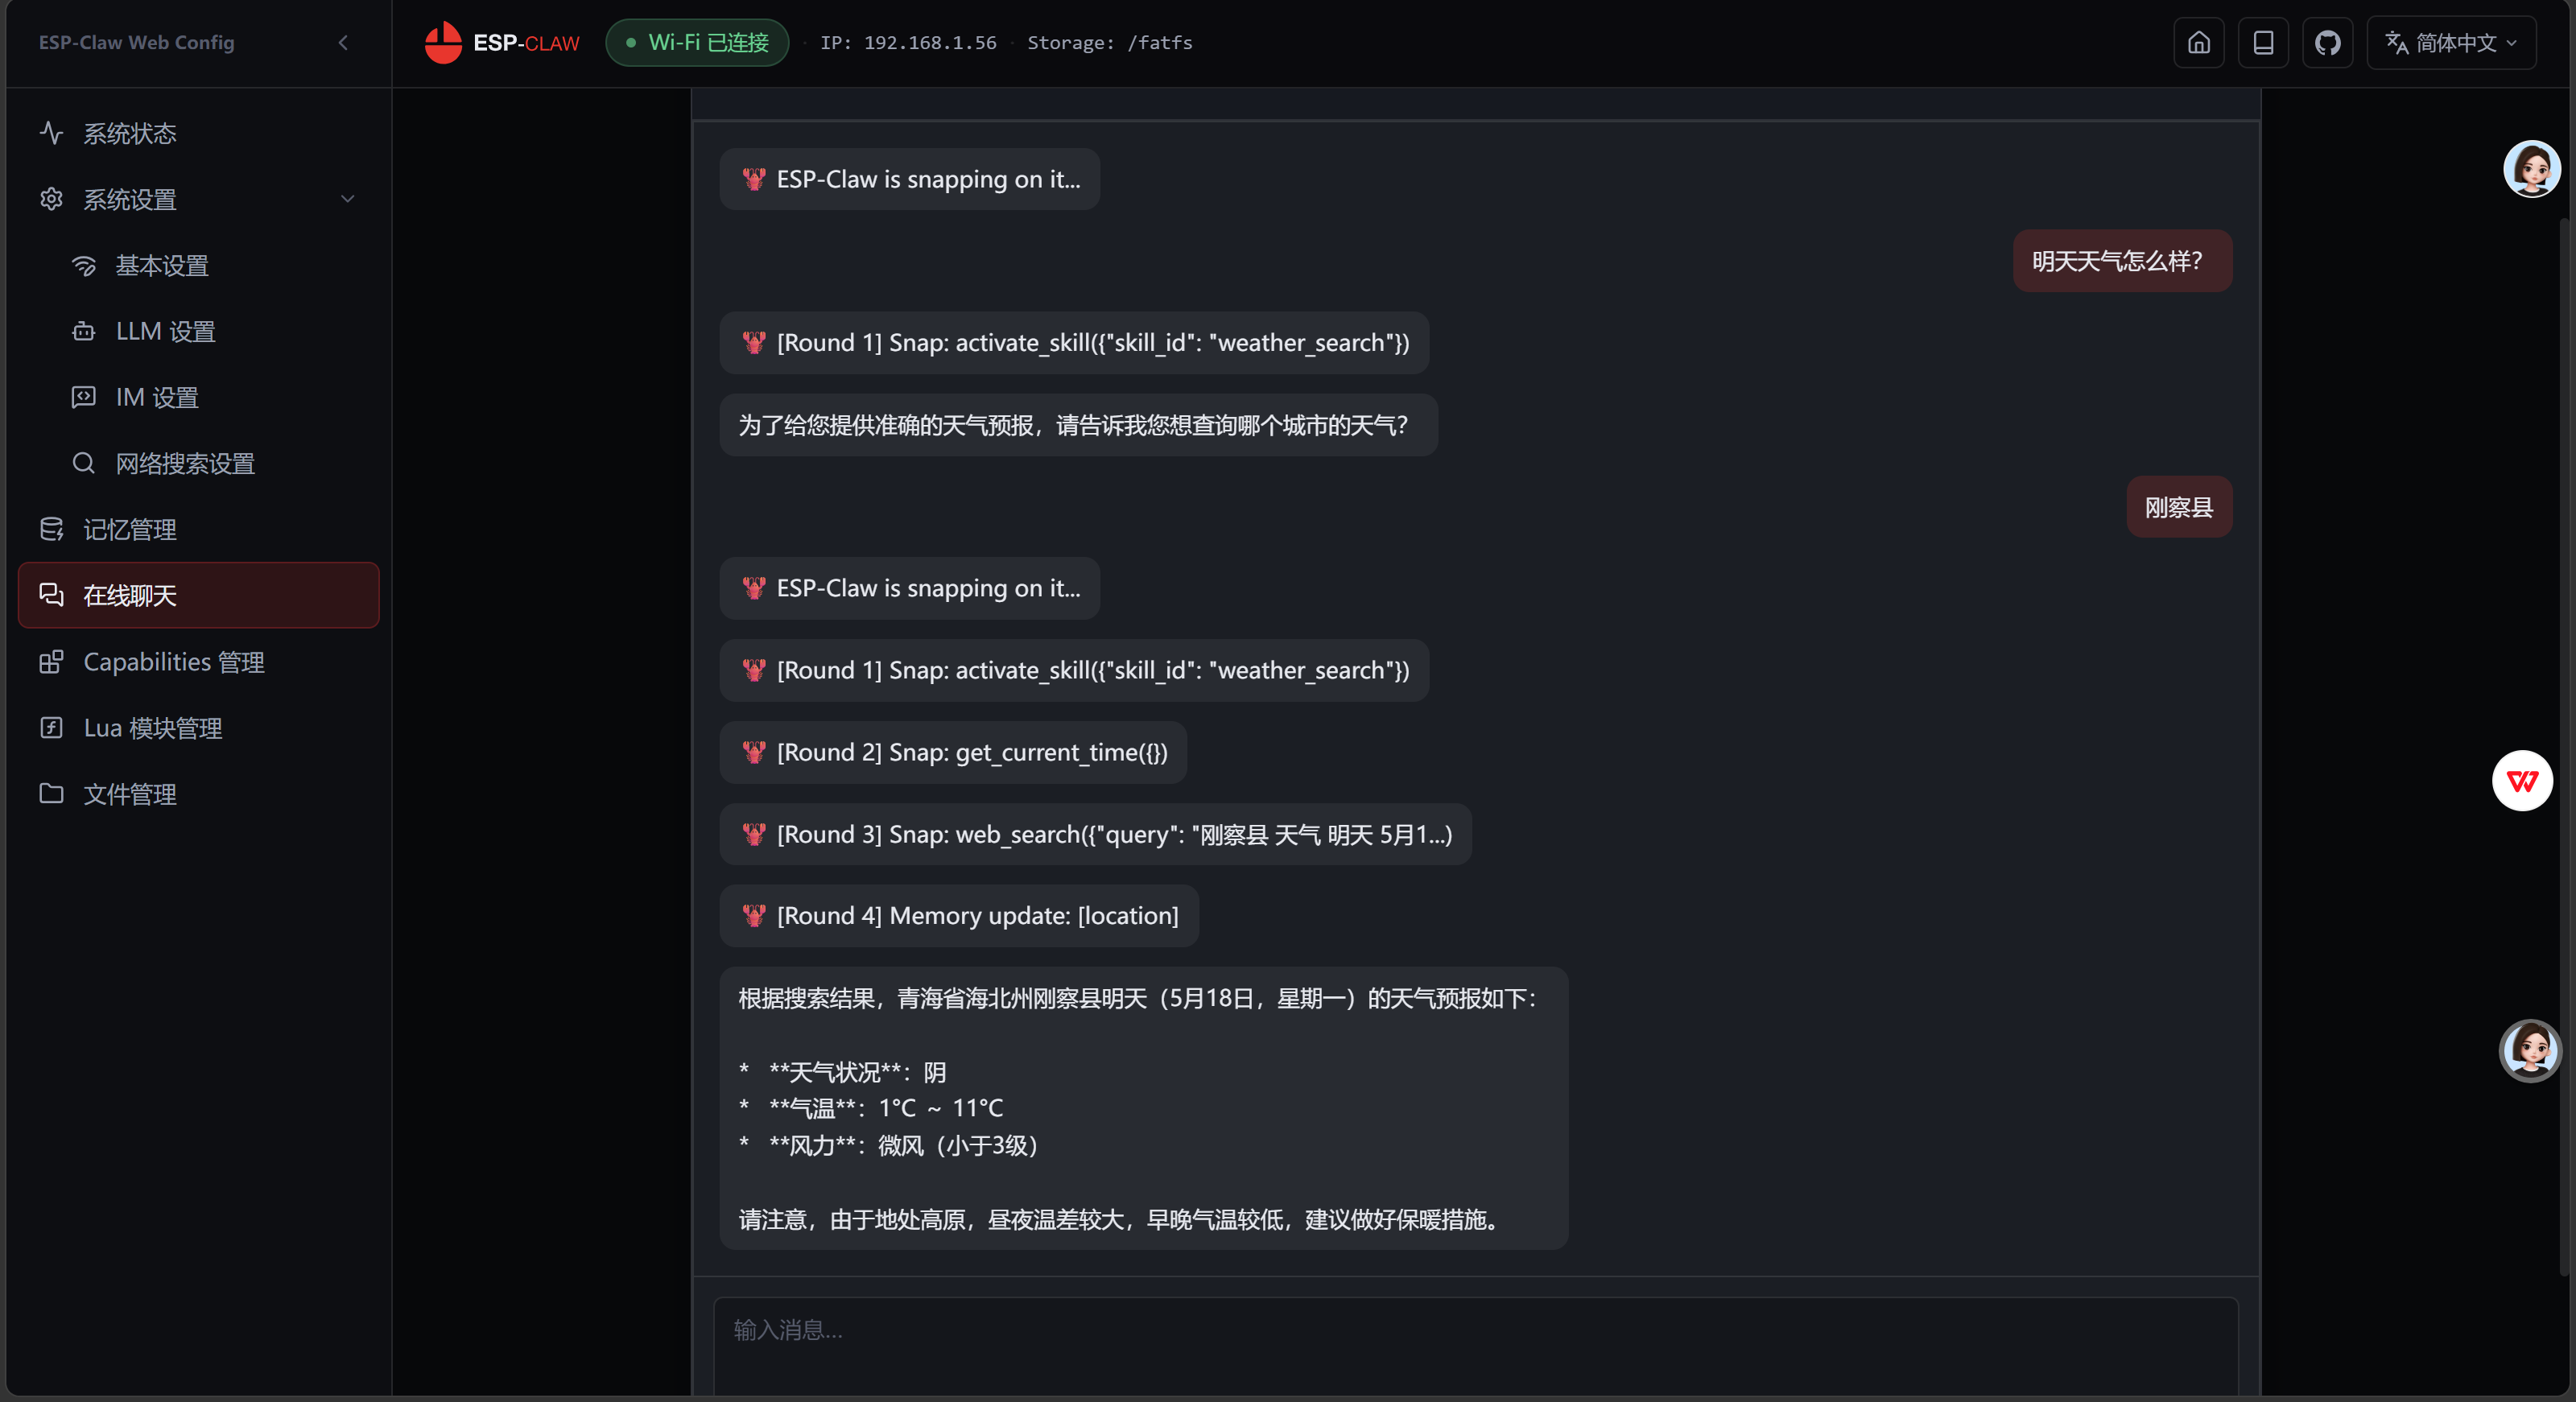Click the red W floating icon
2576x1402 pixels.
(x=2522, y=780)
